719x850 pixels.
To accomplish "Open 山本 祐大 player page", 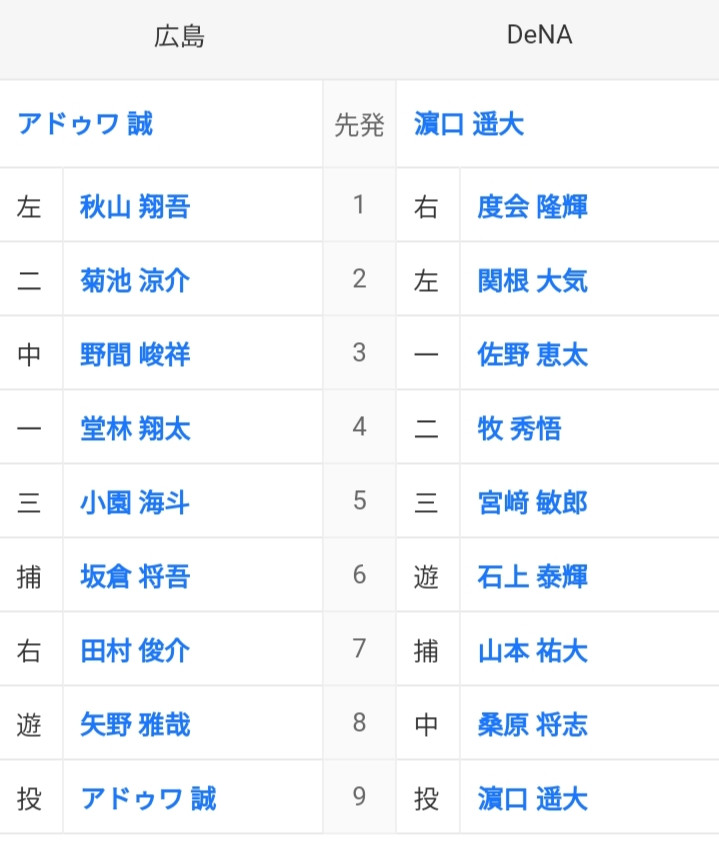I will [532, 651].
